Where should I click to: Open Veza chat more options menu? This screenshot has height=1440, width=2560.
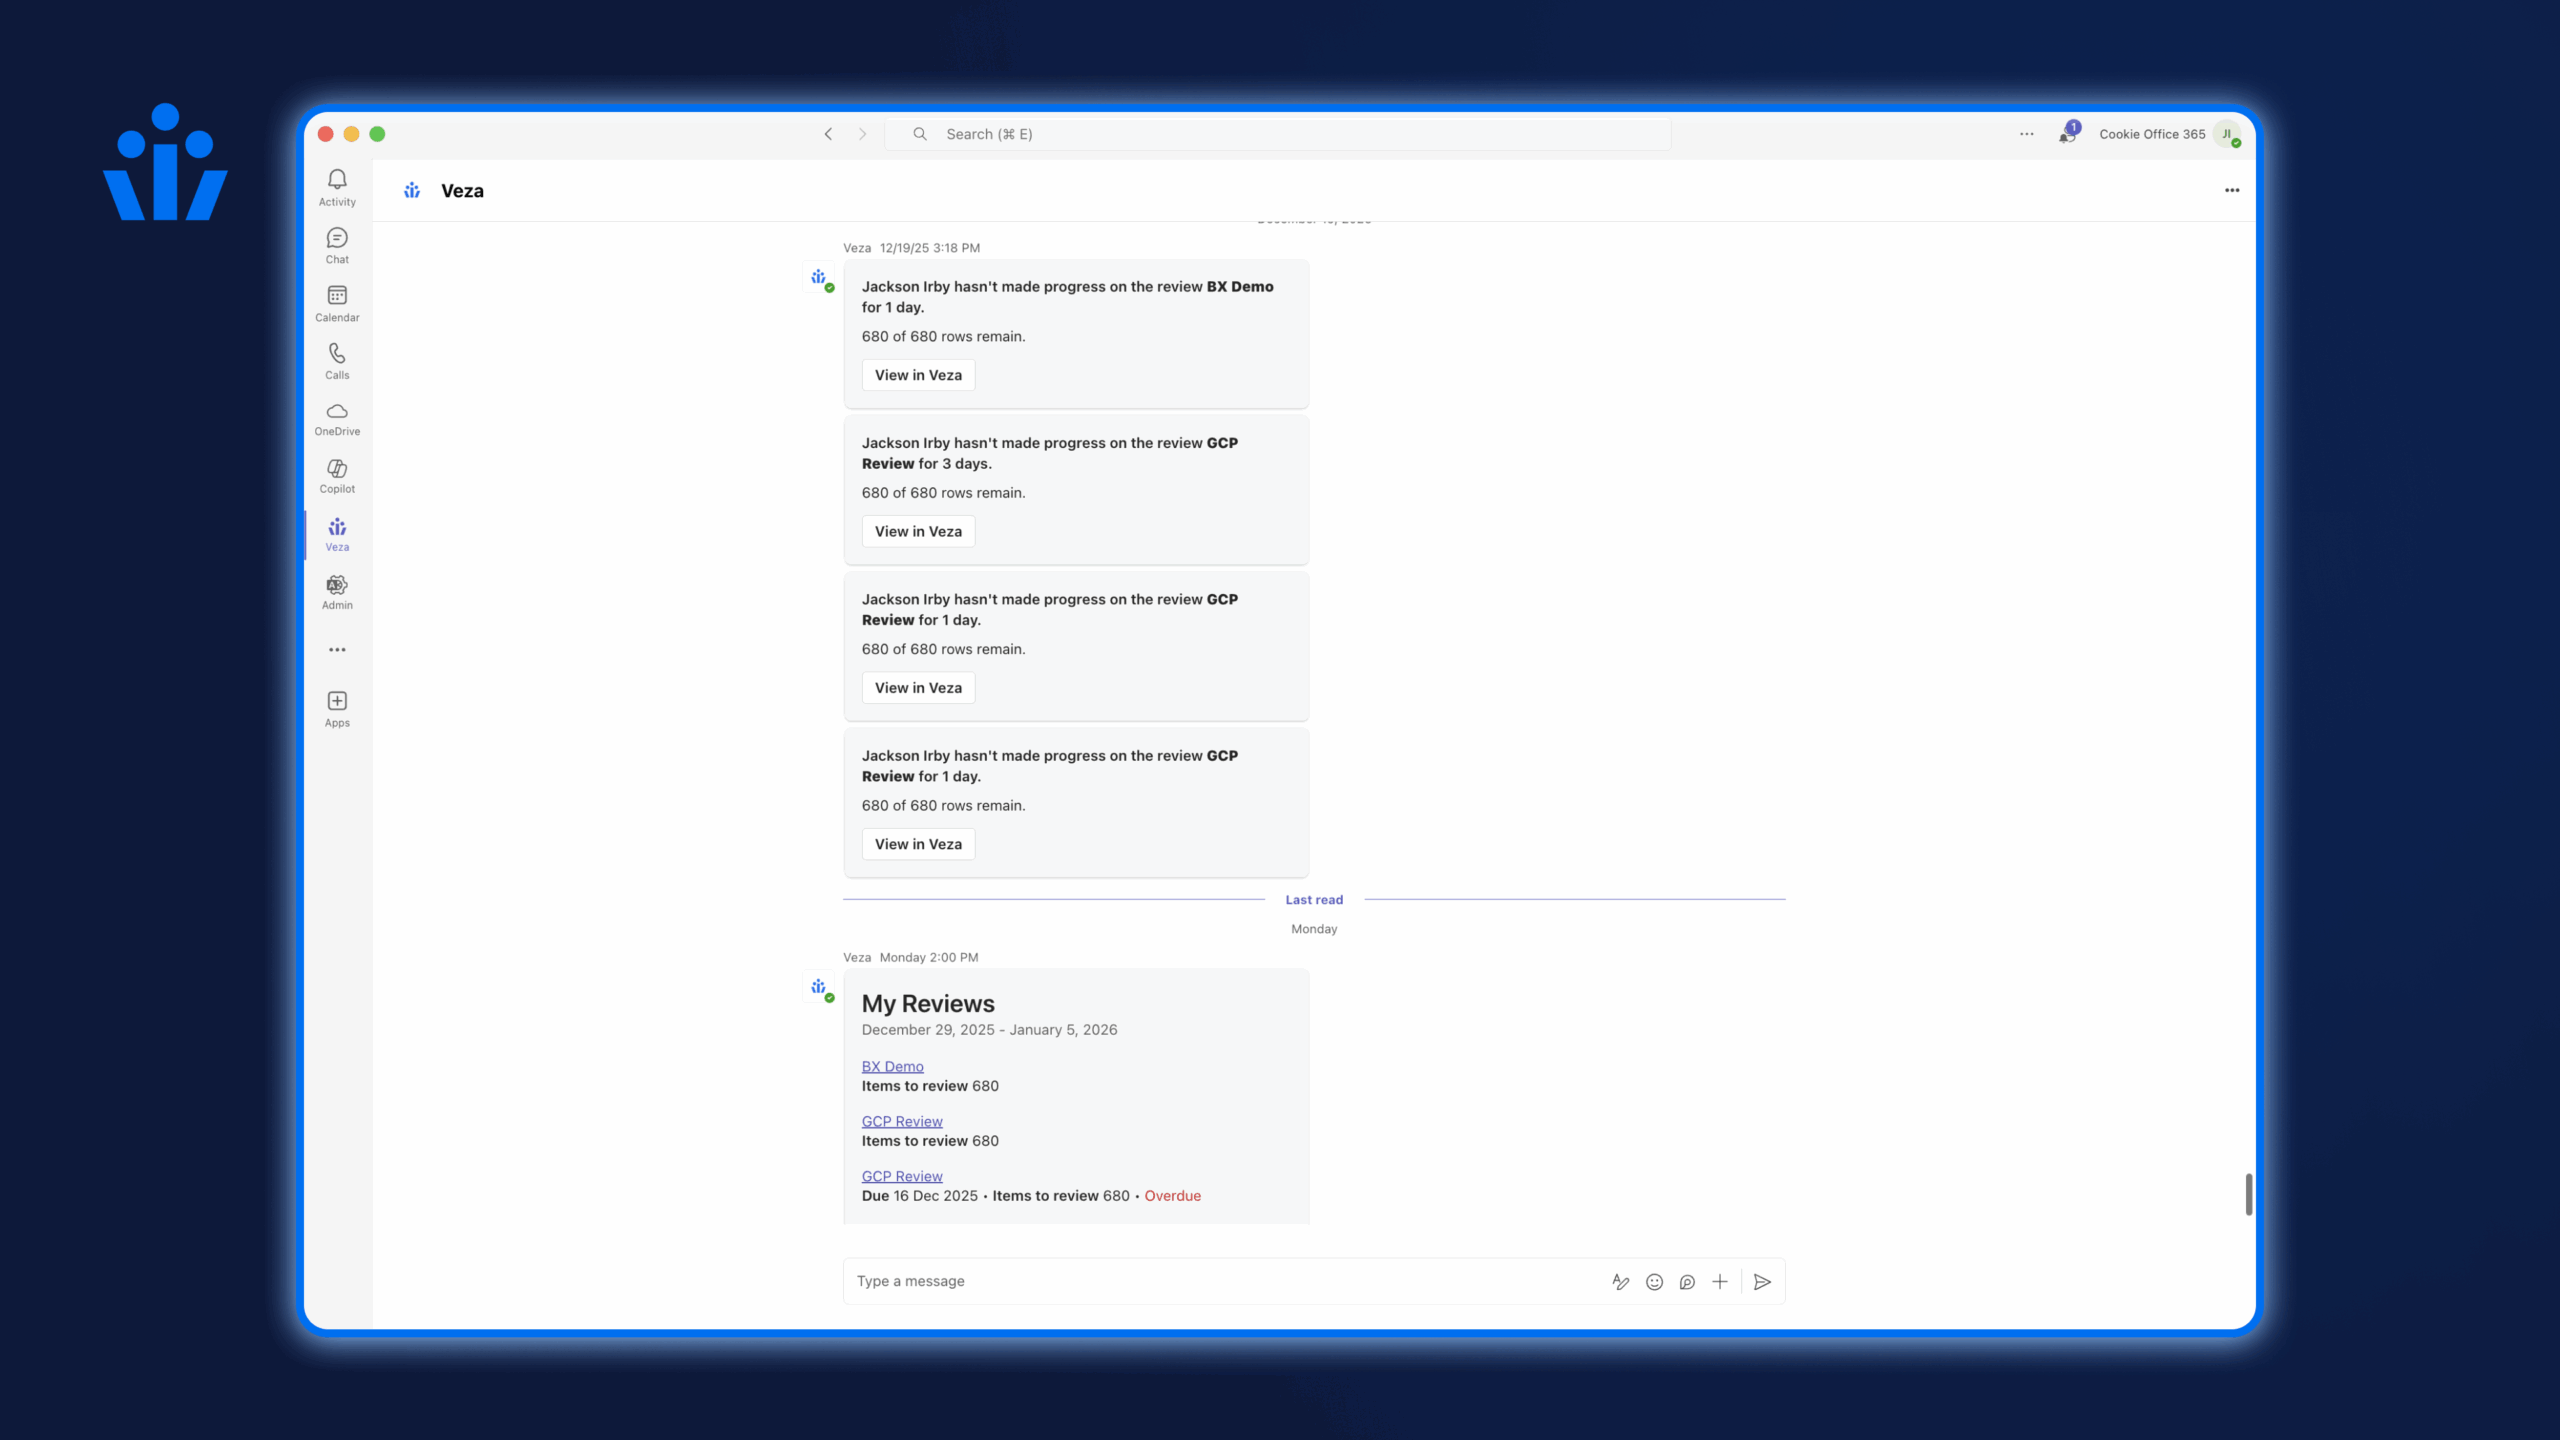[x=2231, y=190]
